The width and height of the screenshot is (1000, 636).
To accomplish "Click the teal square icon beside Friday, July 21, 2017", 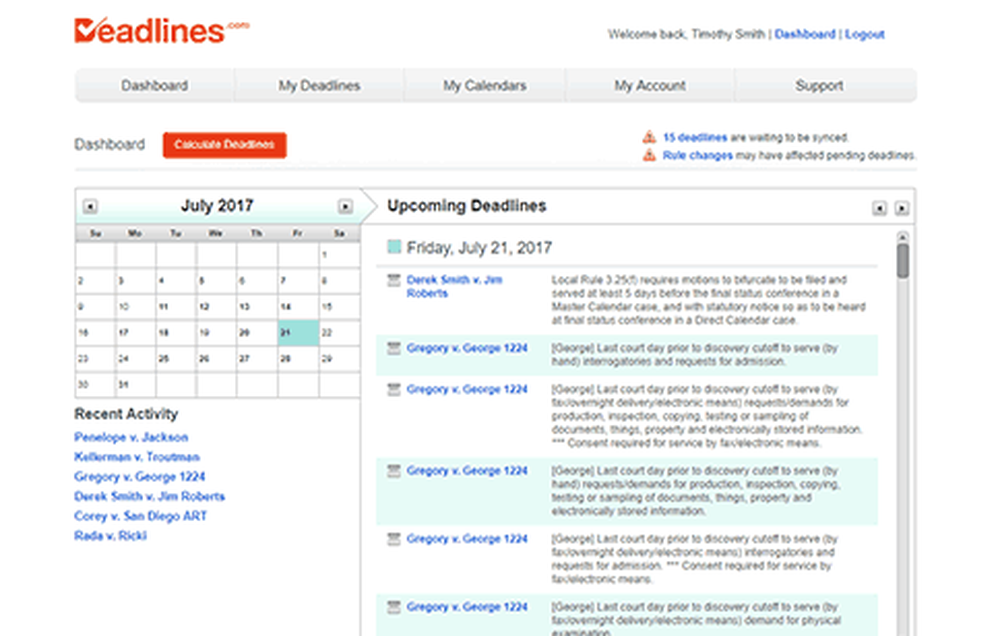I will tap(394, 246).
